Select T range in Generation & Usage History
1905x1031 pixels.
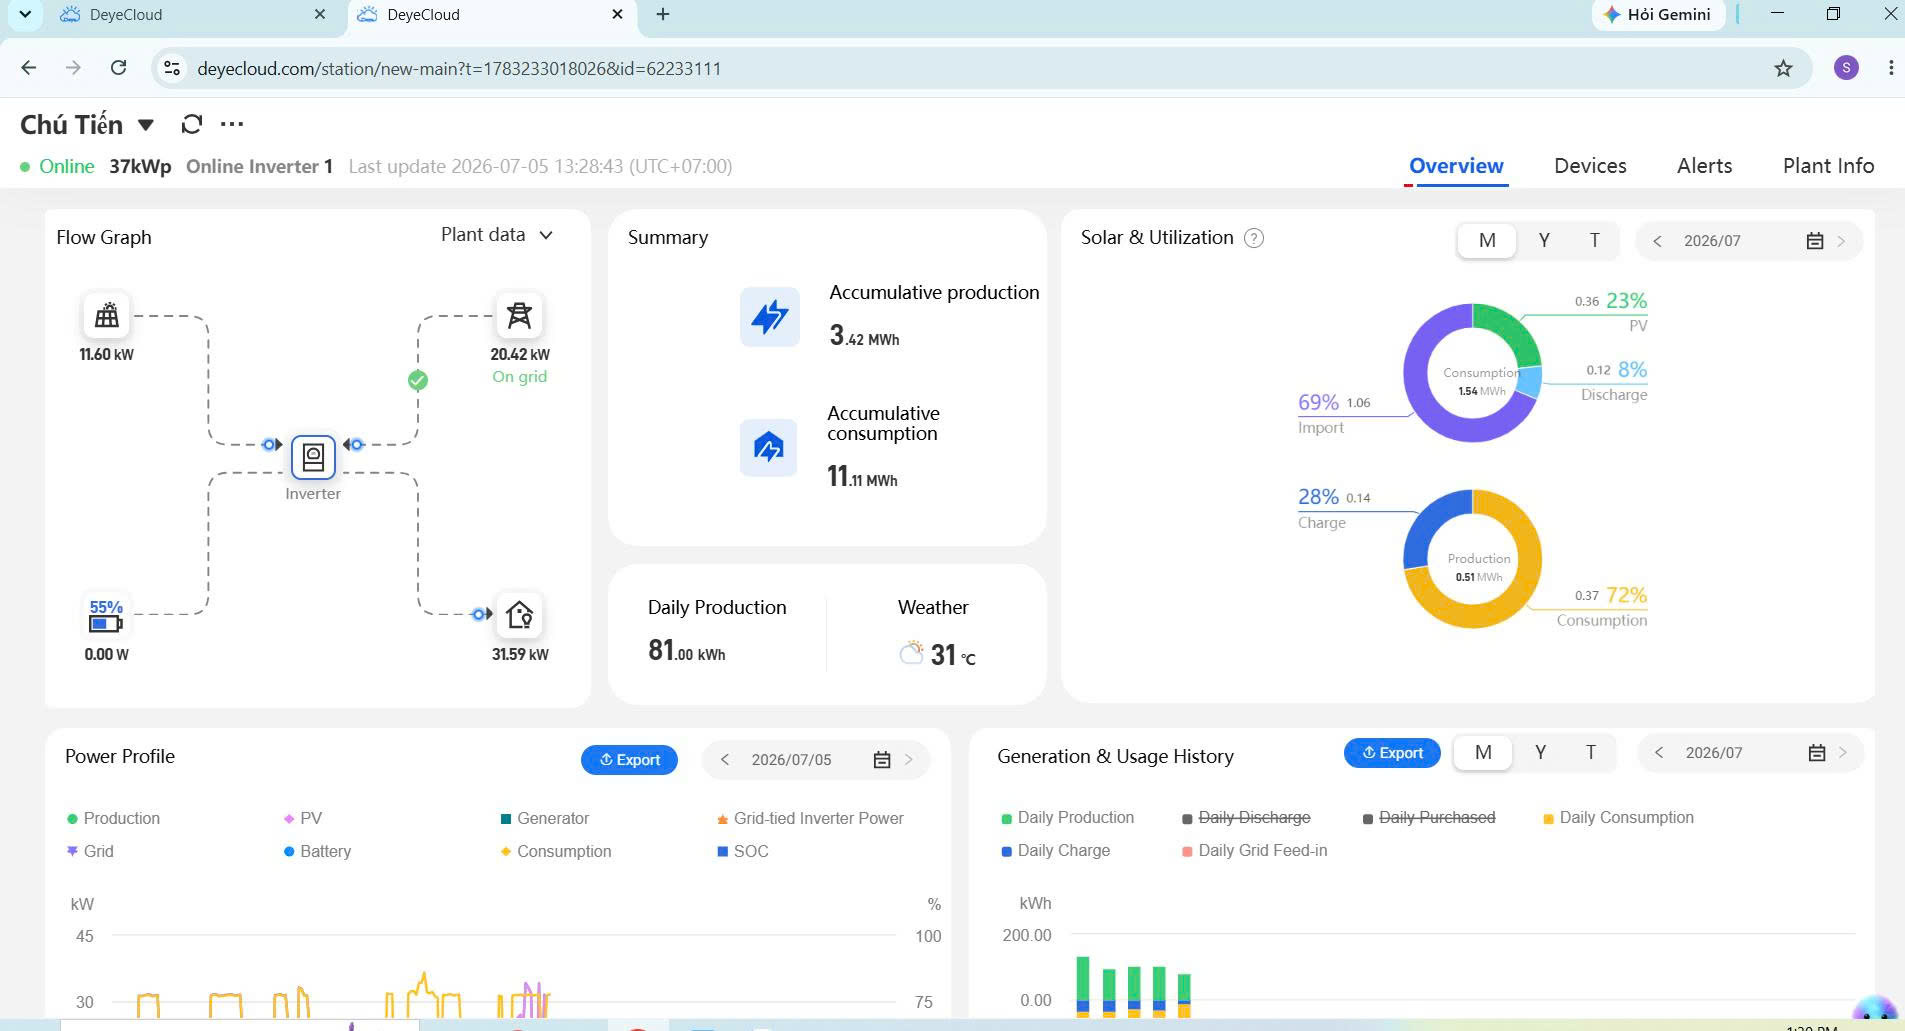(x=1591, y=753)
